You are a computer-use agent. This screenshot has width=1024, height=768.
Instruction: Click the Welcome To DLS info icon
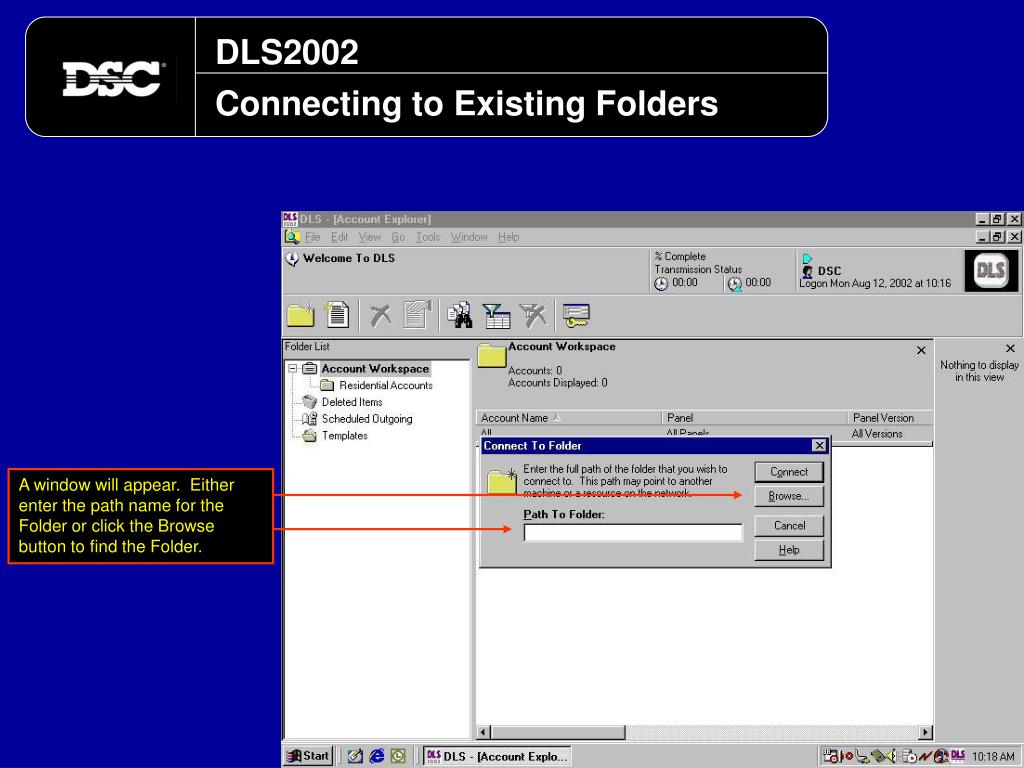point(292,259)
